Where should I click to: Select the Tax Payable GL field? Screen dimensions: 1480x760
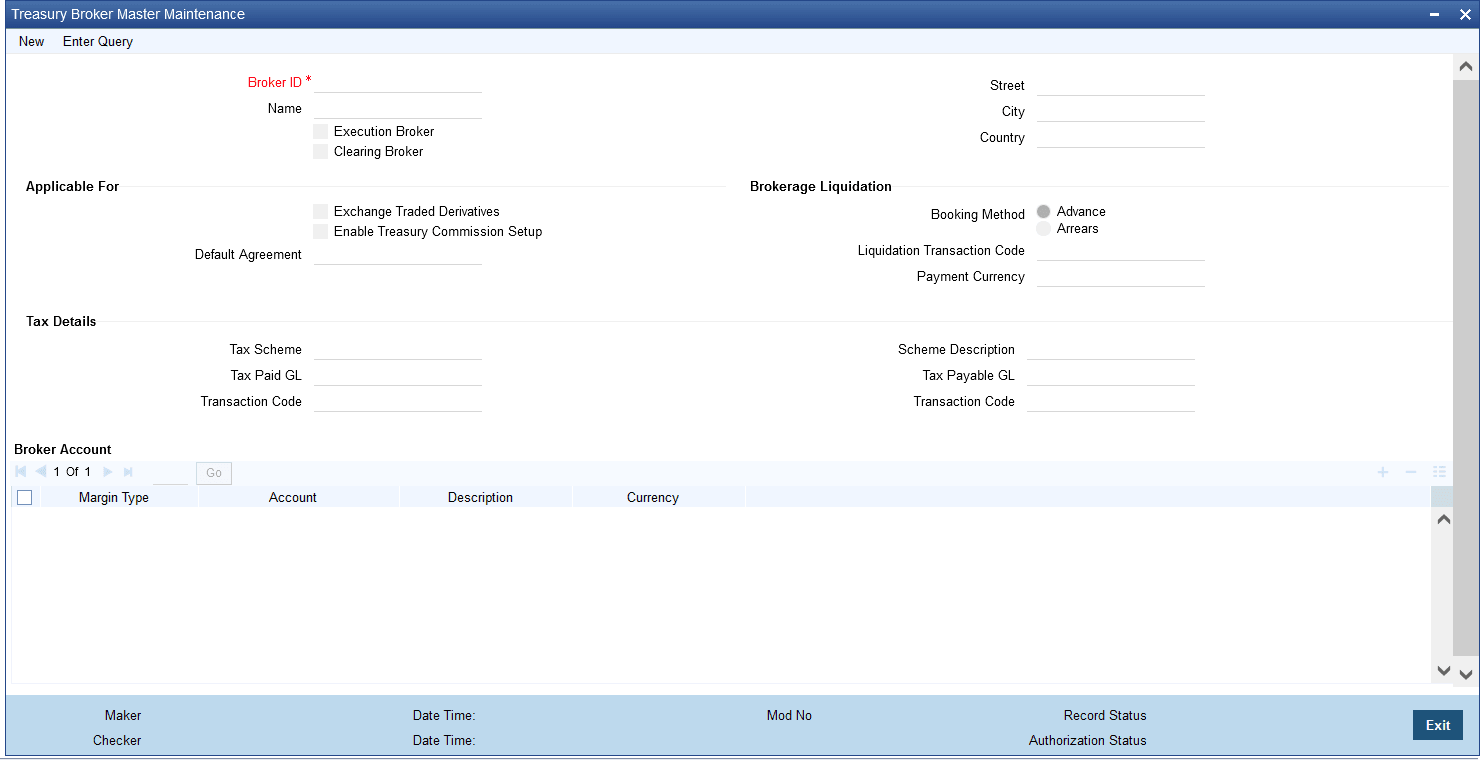[x=1111, y=375]
